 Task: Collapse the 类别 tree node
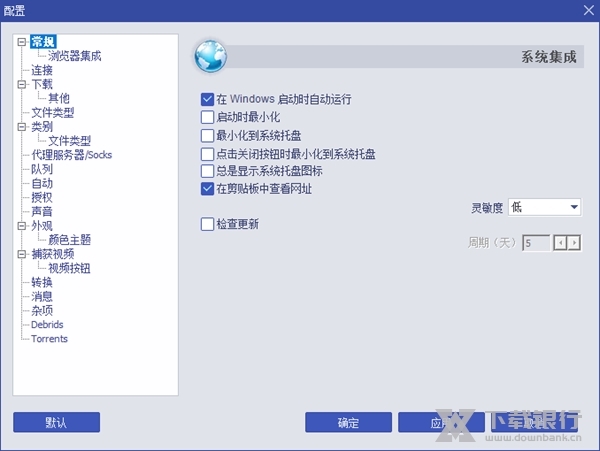pyautogui.click(x=22, y=127)
